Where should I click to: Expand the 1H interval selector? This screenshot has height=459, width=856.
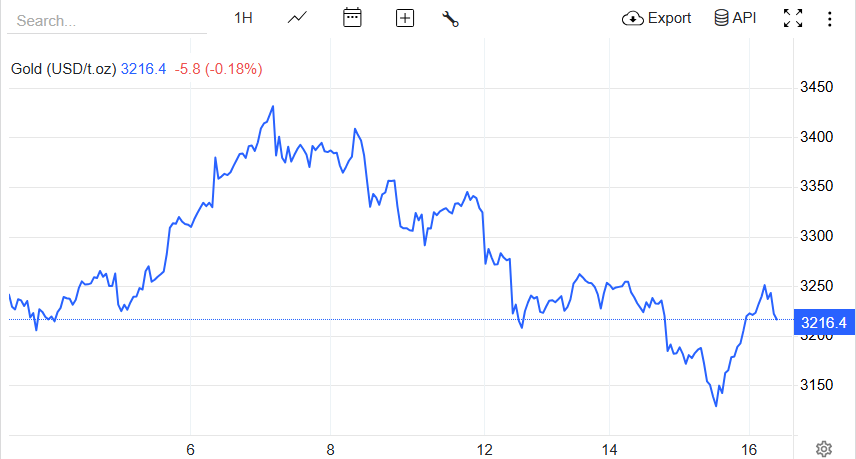tap(243, 19)
